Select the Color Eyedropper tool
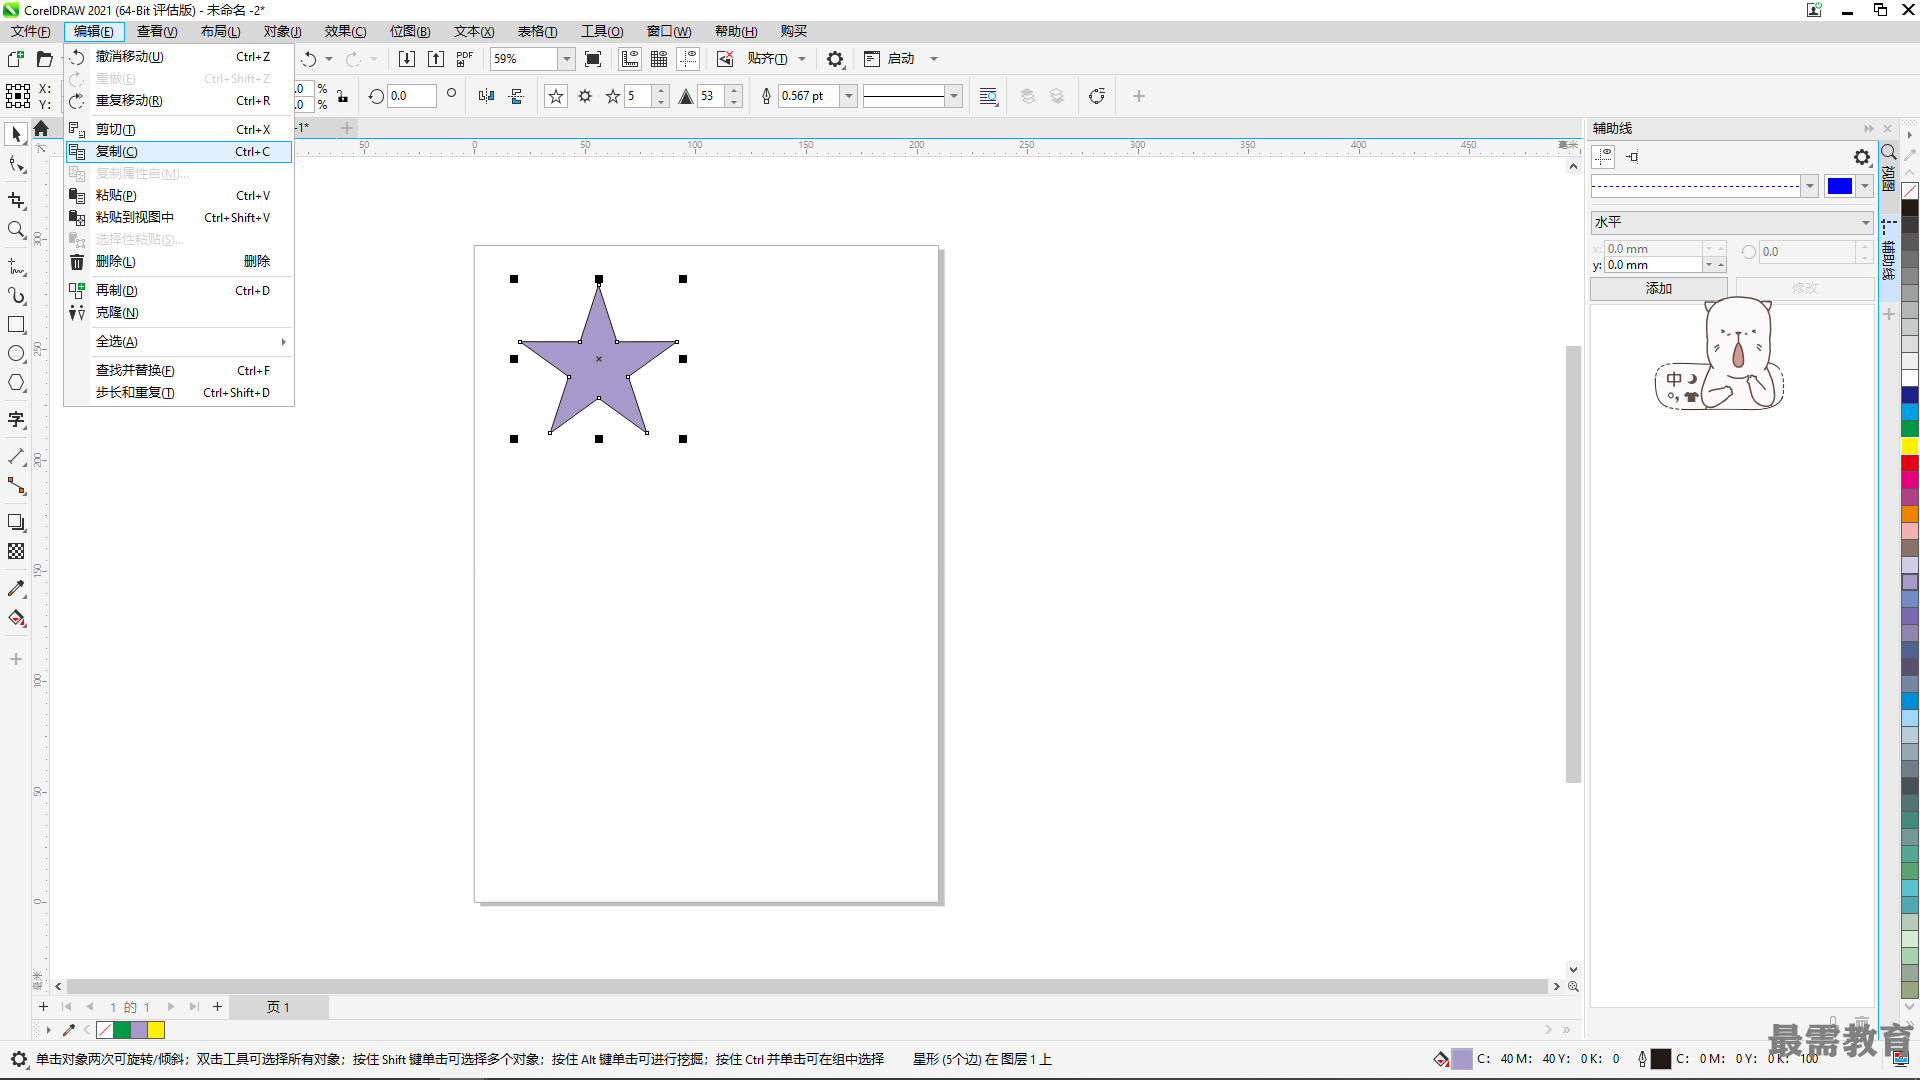The width and height of the screenshot is (1920, 1080). click(16, 589)
